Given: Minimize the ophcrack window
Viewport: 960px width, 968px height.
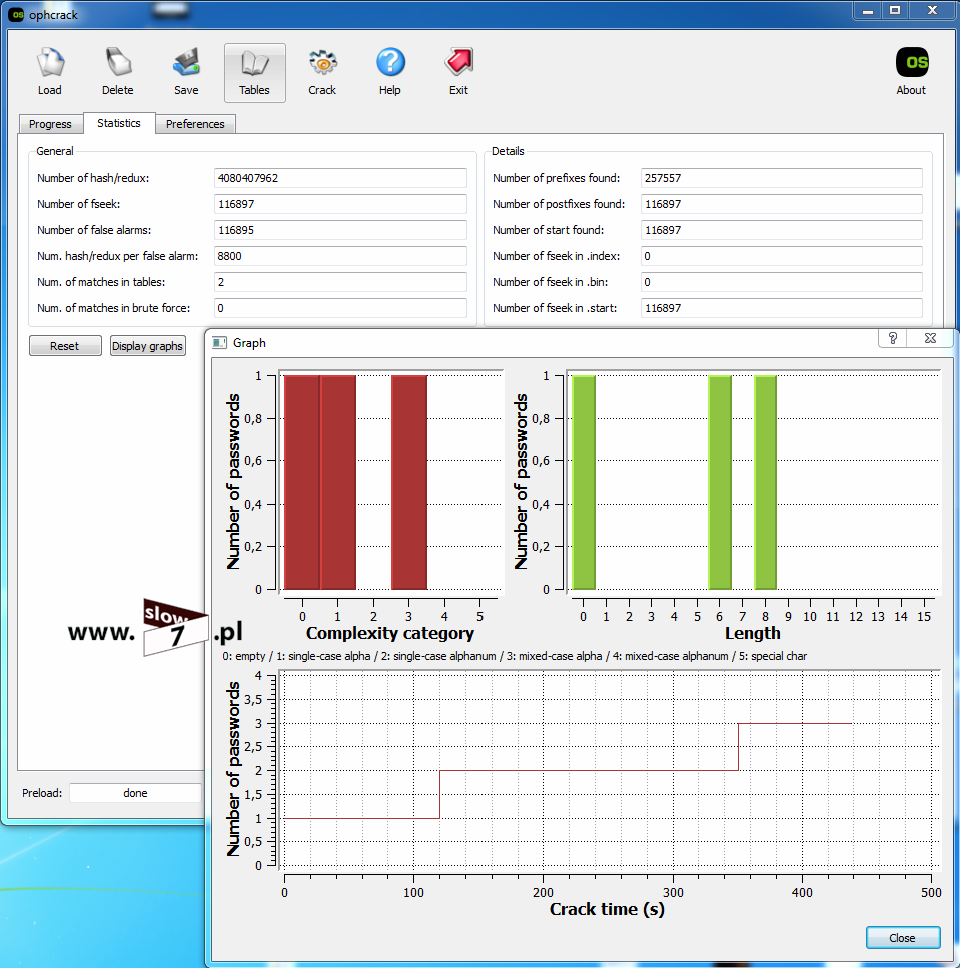Looking at the screenshot, I should [x=867, y=10].
